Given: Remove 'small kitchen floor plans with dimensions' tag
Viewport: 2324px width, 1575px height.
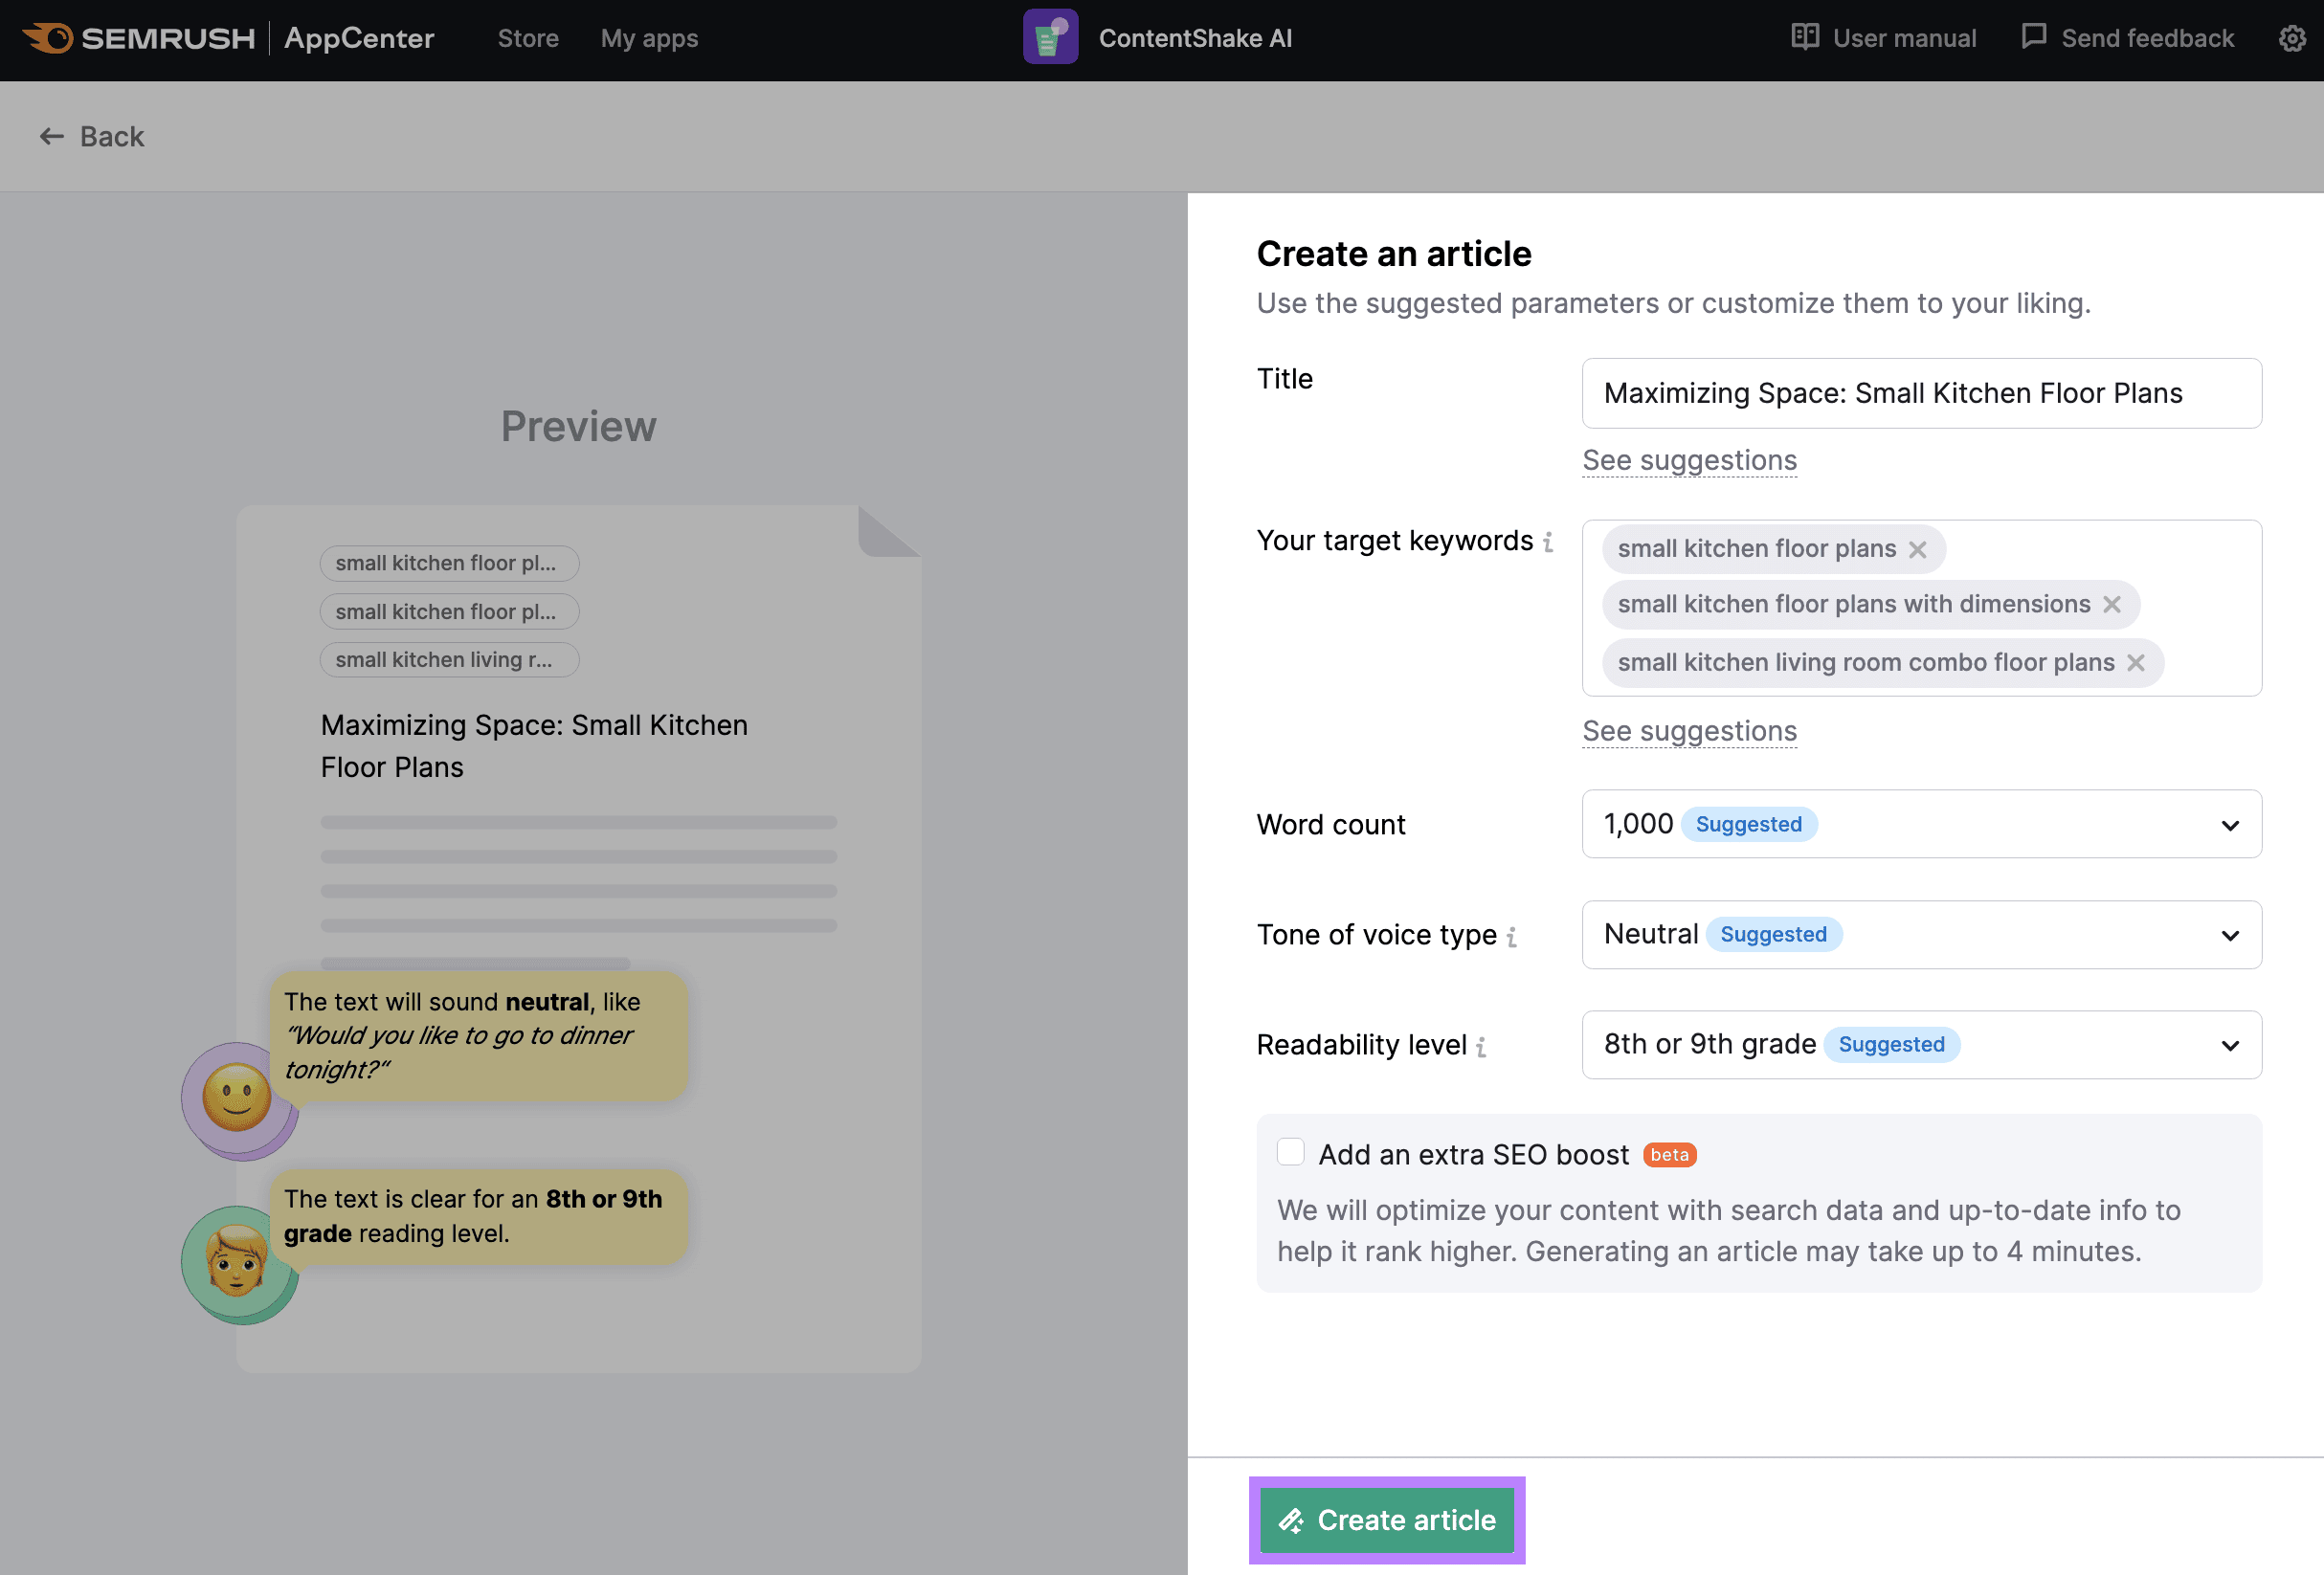Looking at the screenshot, I should [2111, 605].
